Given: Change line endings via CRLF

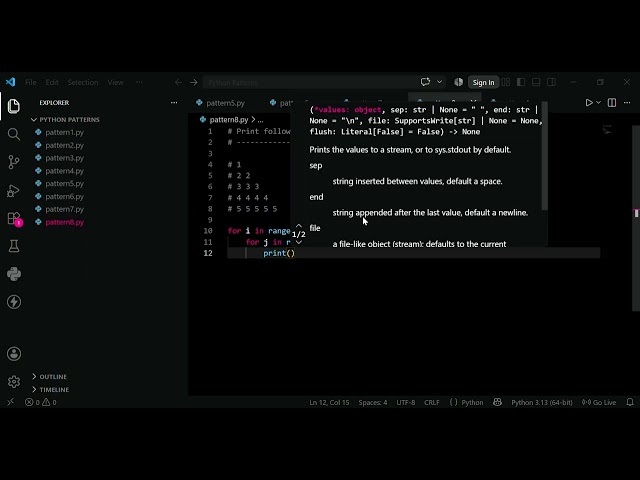Looking at the screenshot, I should click(x=432, y=402).
